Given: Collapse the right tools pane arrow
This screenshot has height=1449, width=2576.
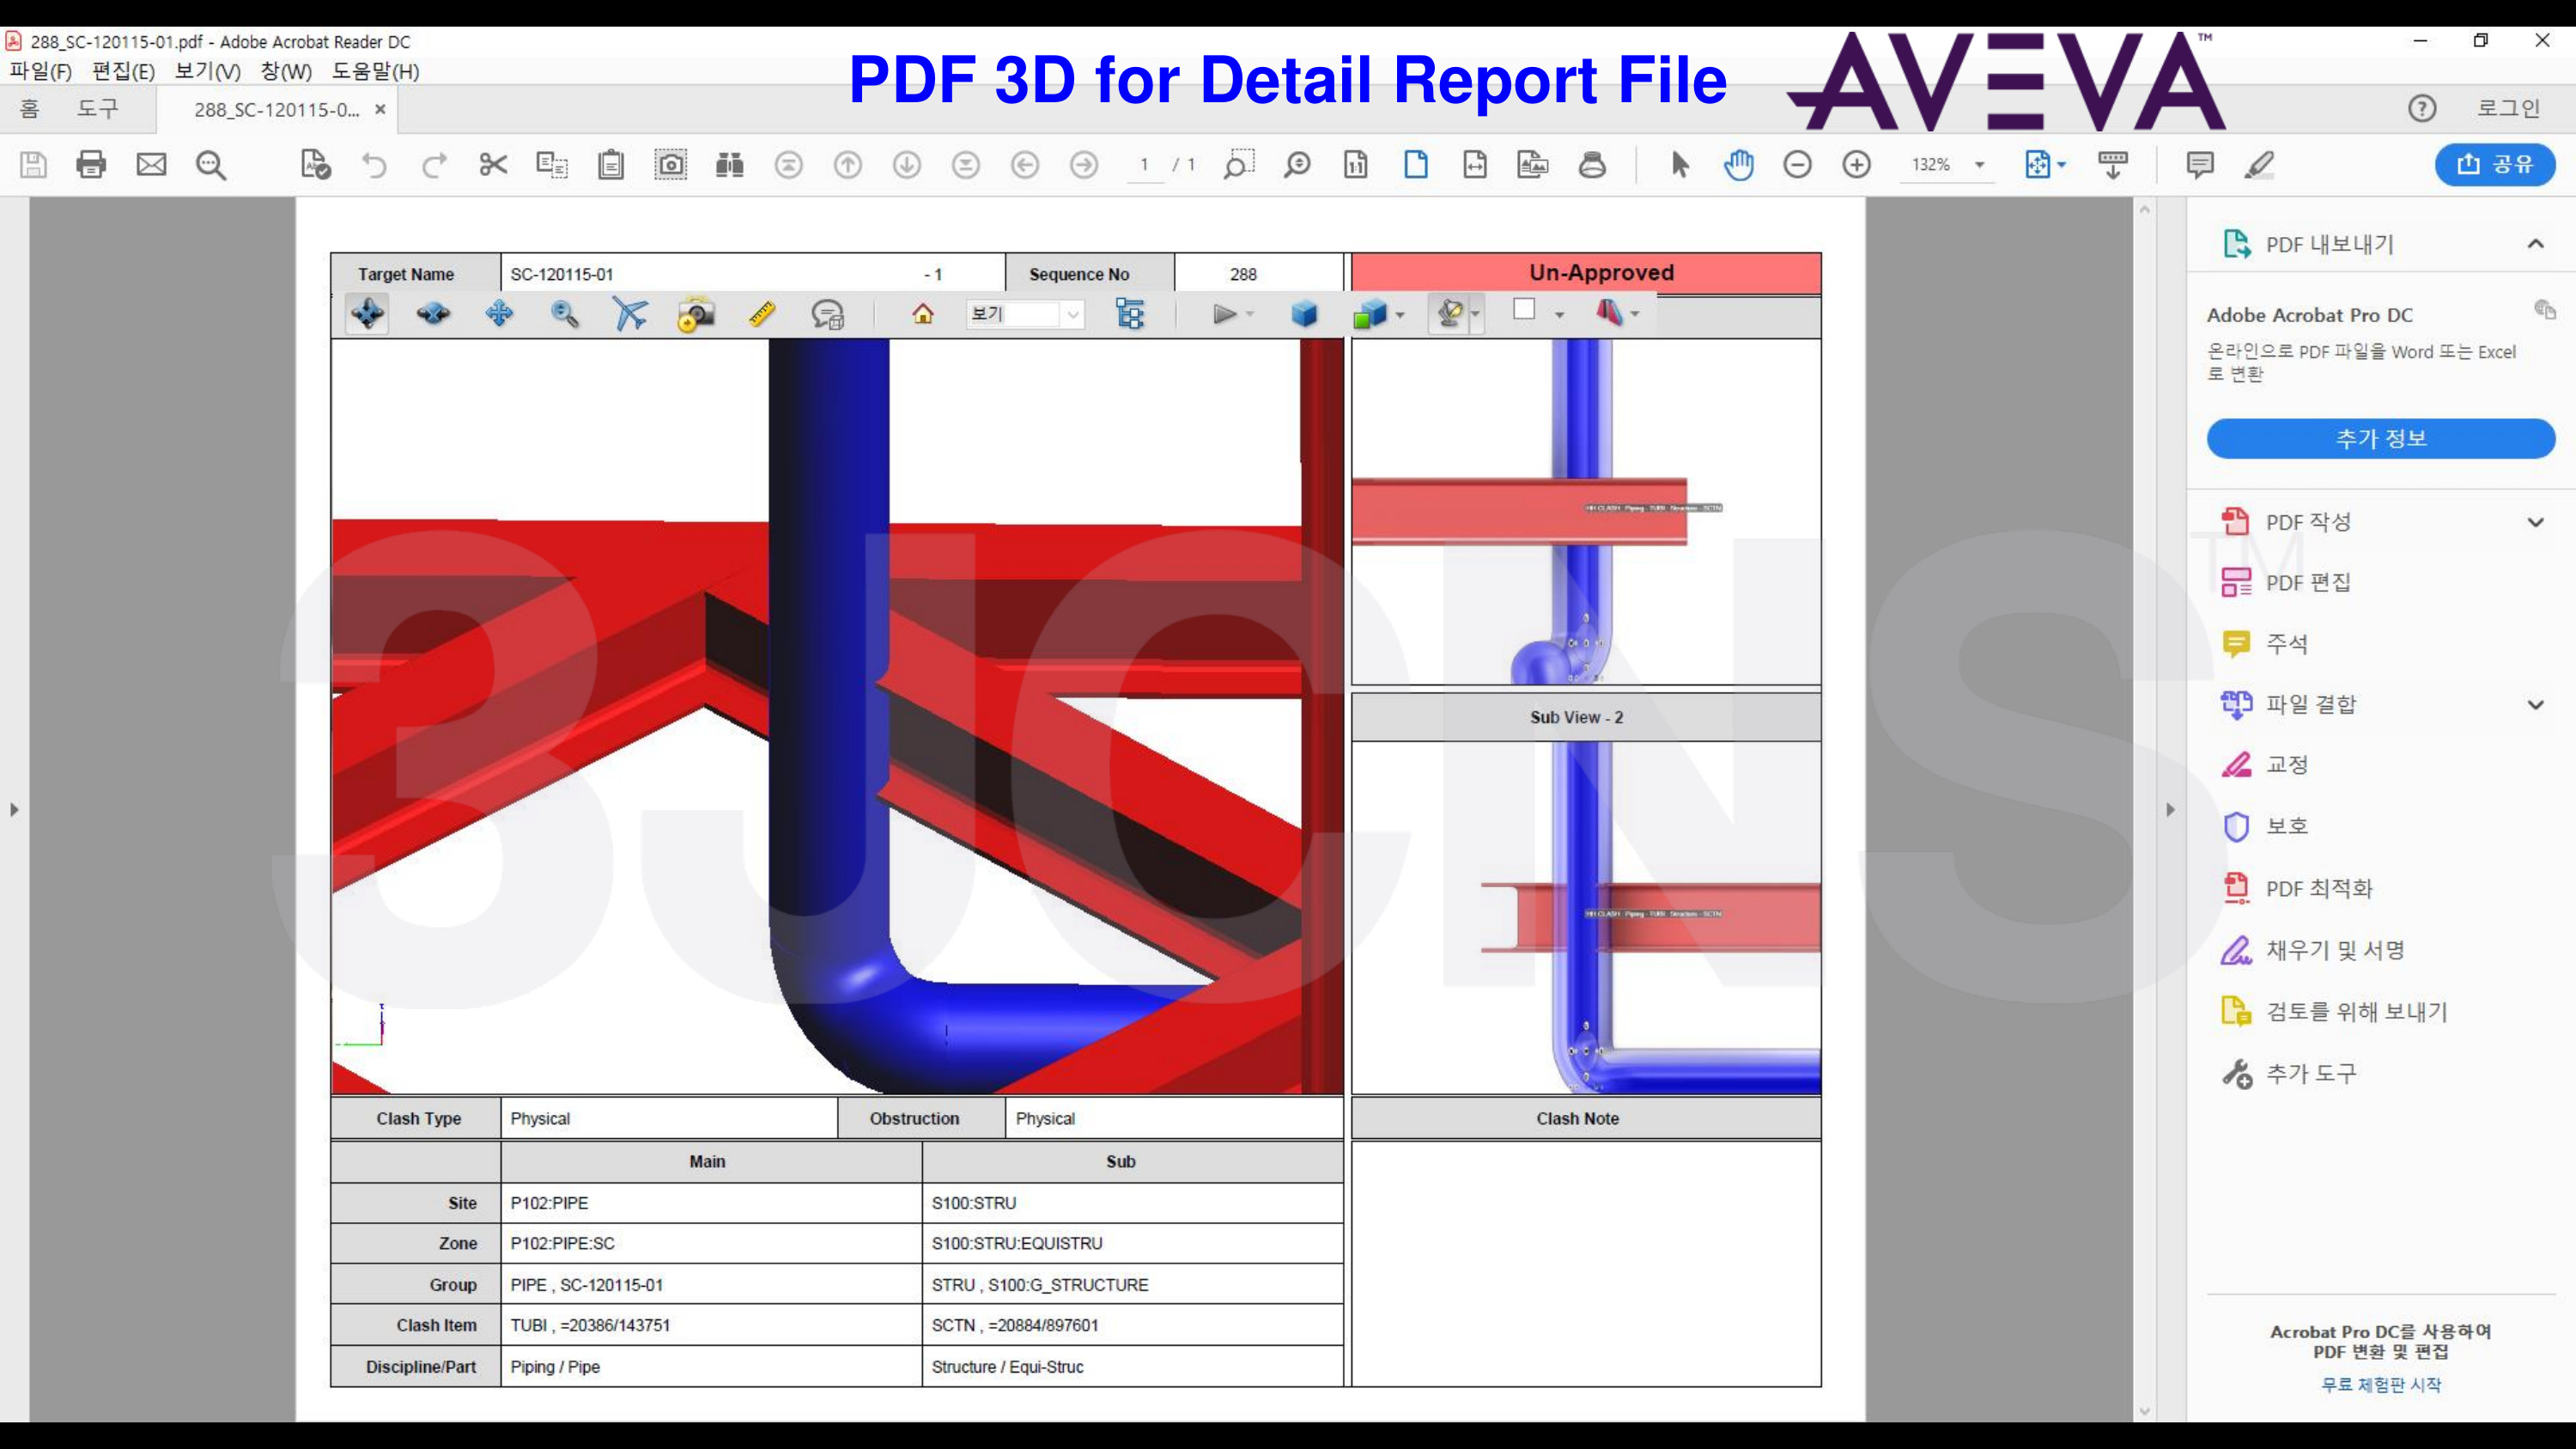Looking at the screenshot, I should point(2170,809).
